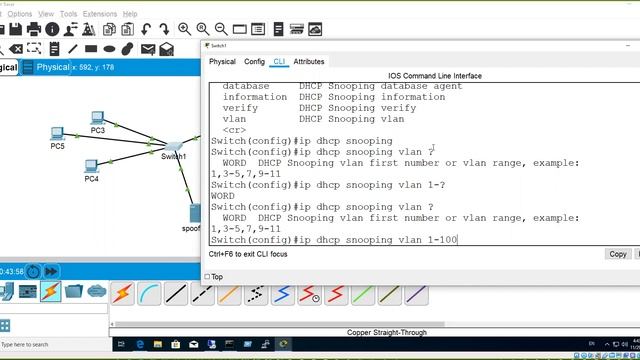
Task: Click the cable palette horizontal scrollbar
Action: point(280,324)
